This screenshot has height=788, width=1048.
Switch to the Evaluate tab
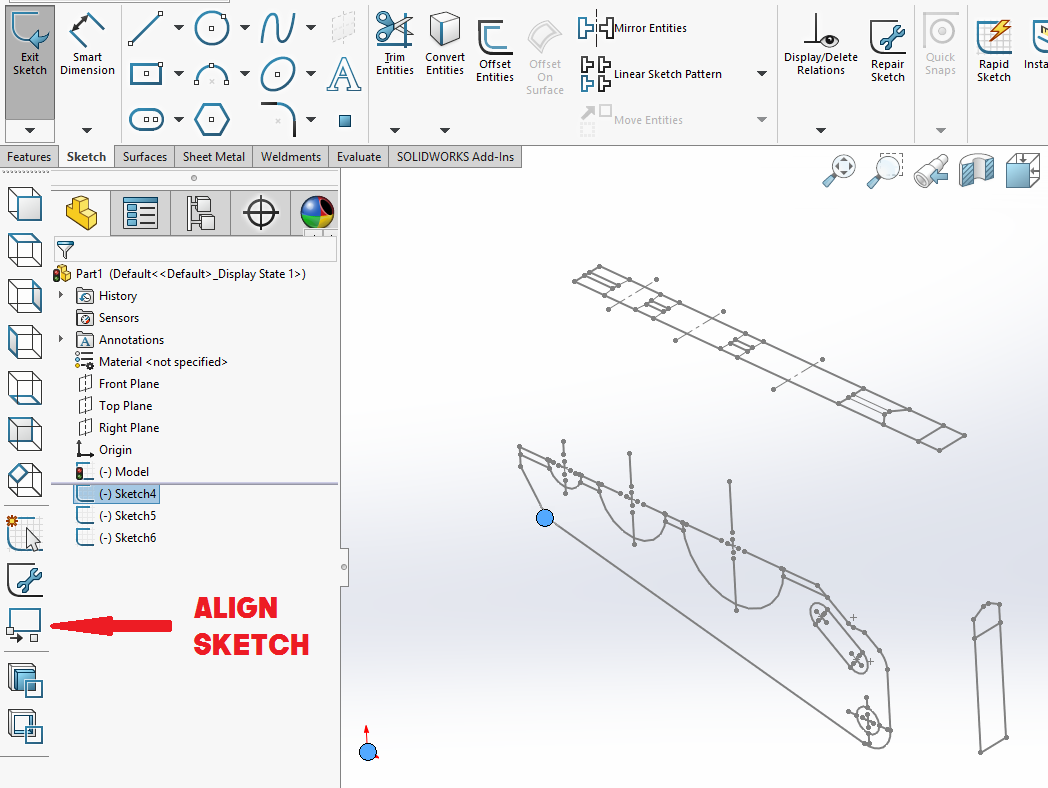359,156
